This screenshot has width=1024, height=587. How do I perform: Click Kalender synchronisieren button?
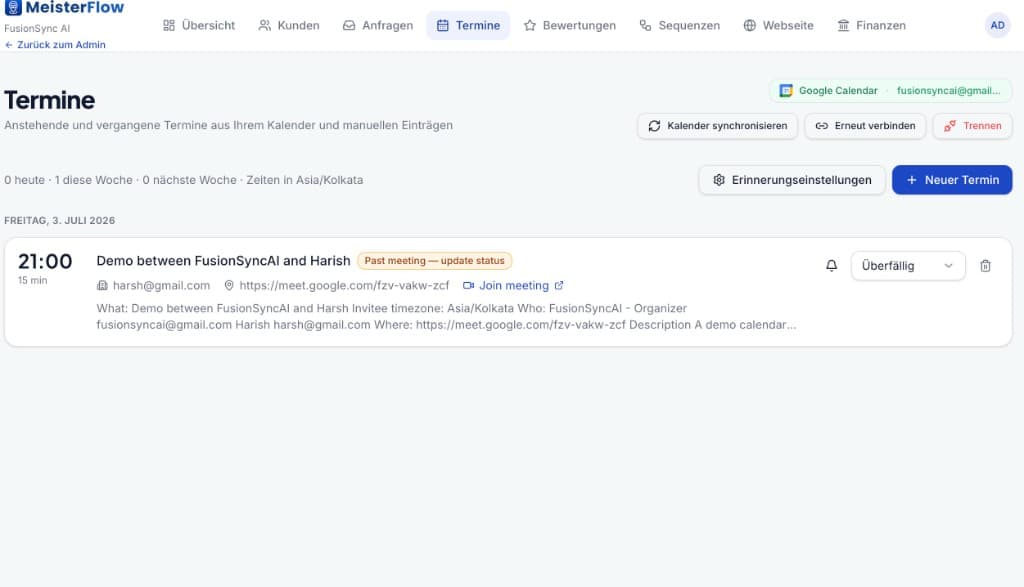(718, 126)
